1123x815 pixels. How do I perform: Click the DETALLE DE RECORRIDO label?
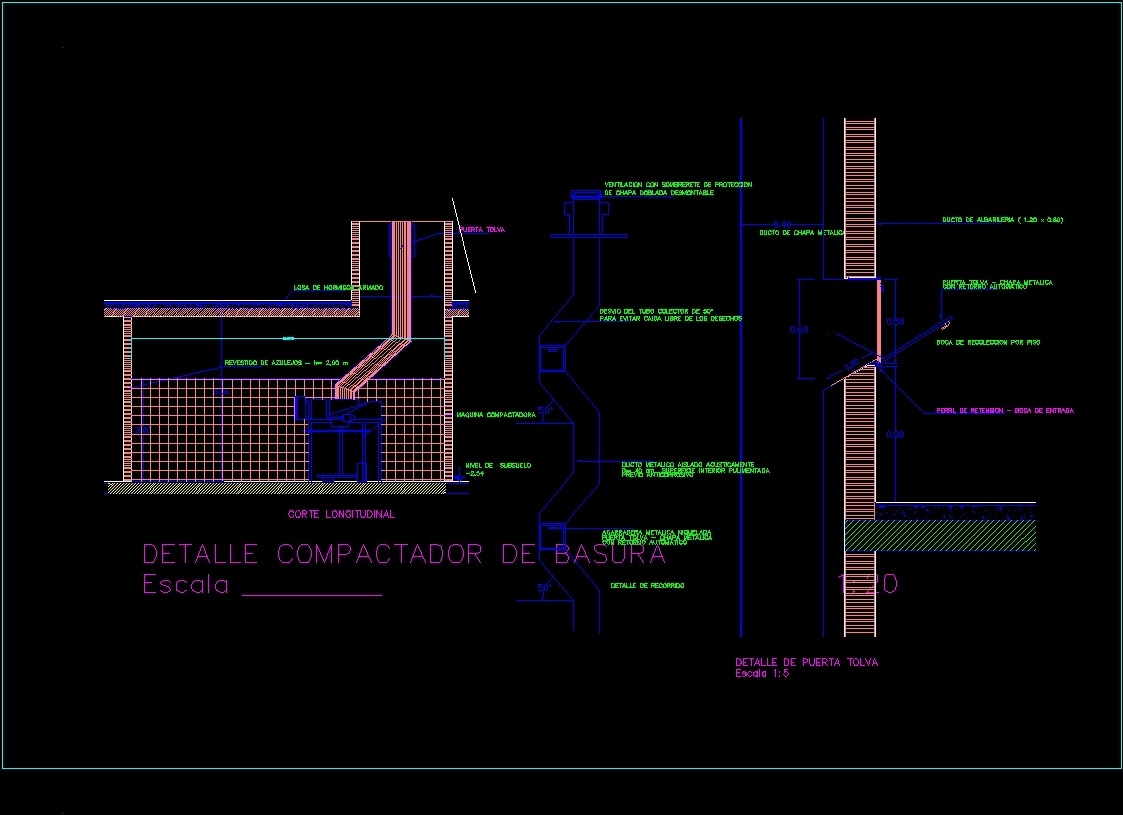pyautogui.click(x=647, y=584)
